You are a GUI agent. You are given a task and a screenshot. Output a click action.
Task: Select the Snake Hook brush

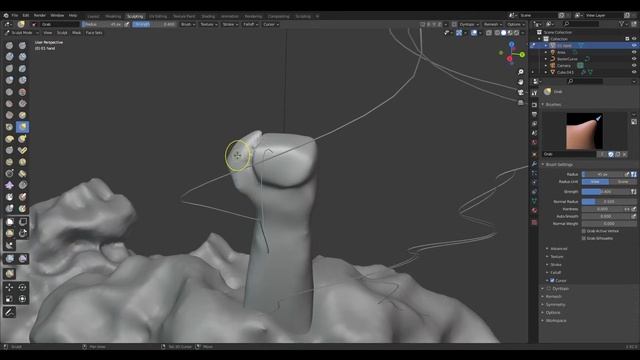(22, 139)
